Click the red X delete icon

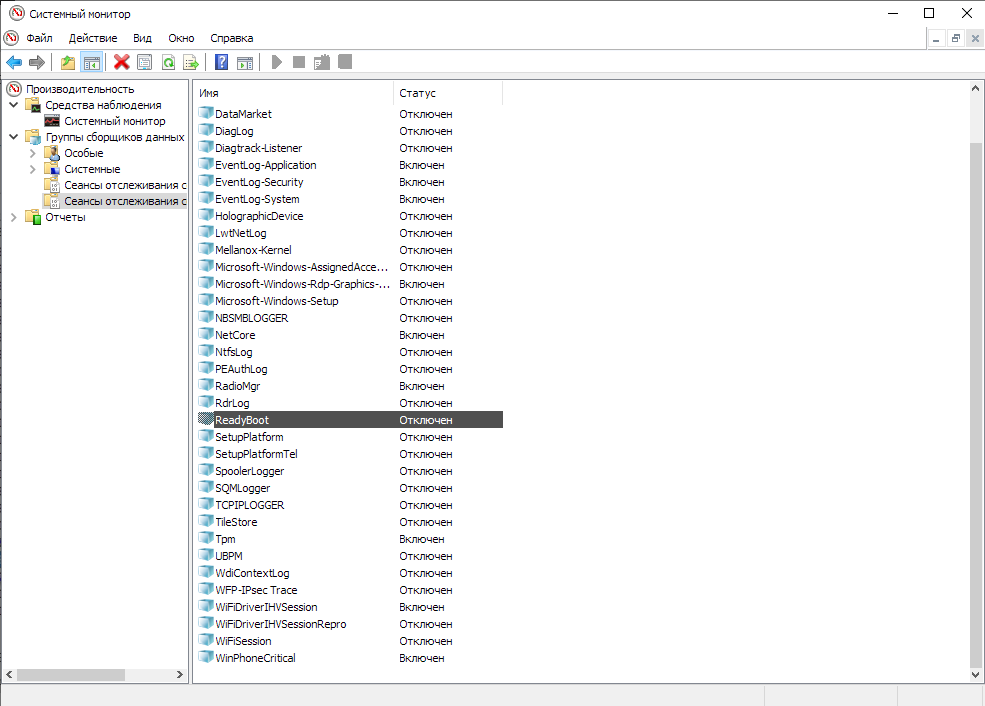[121, 62]
